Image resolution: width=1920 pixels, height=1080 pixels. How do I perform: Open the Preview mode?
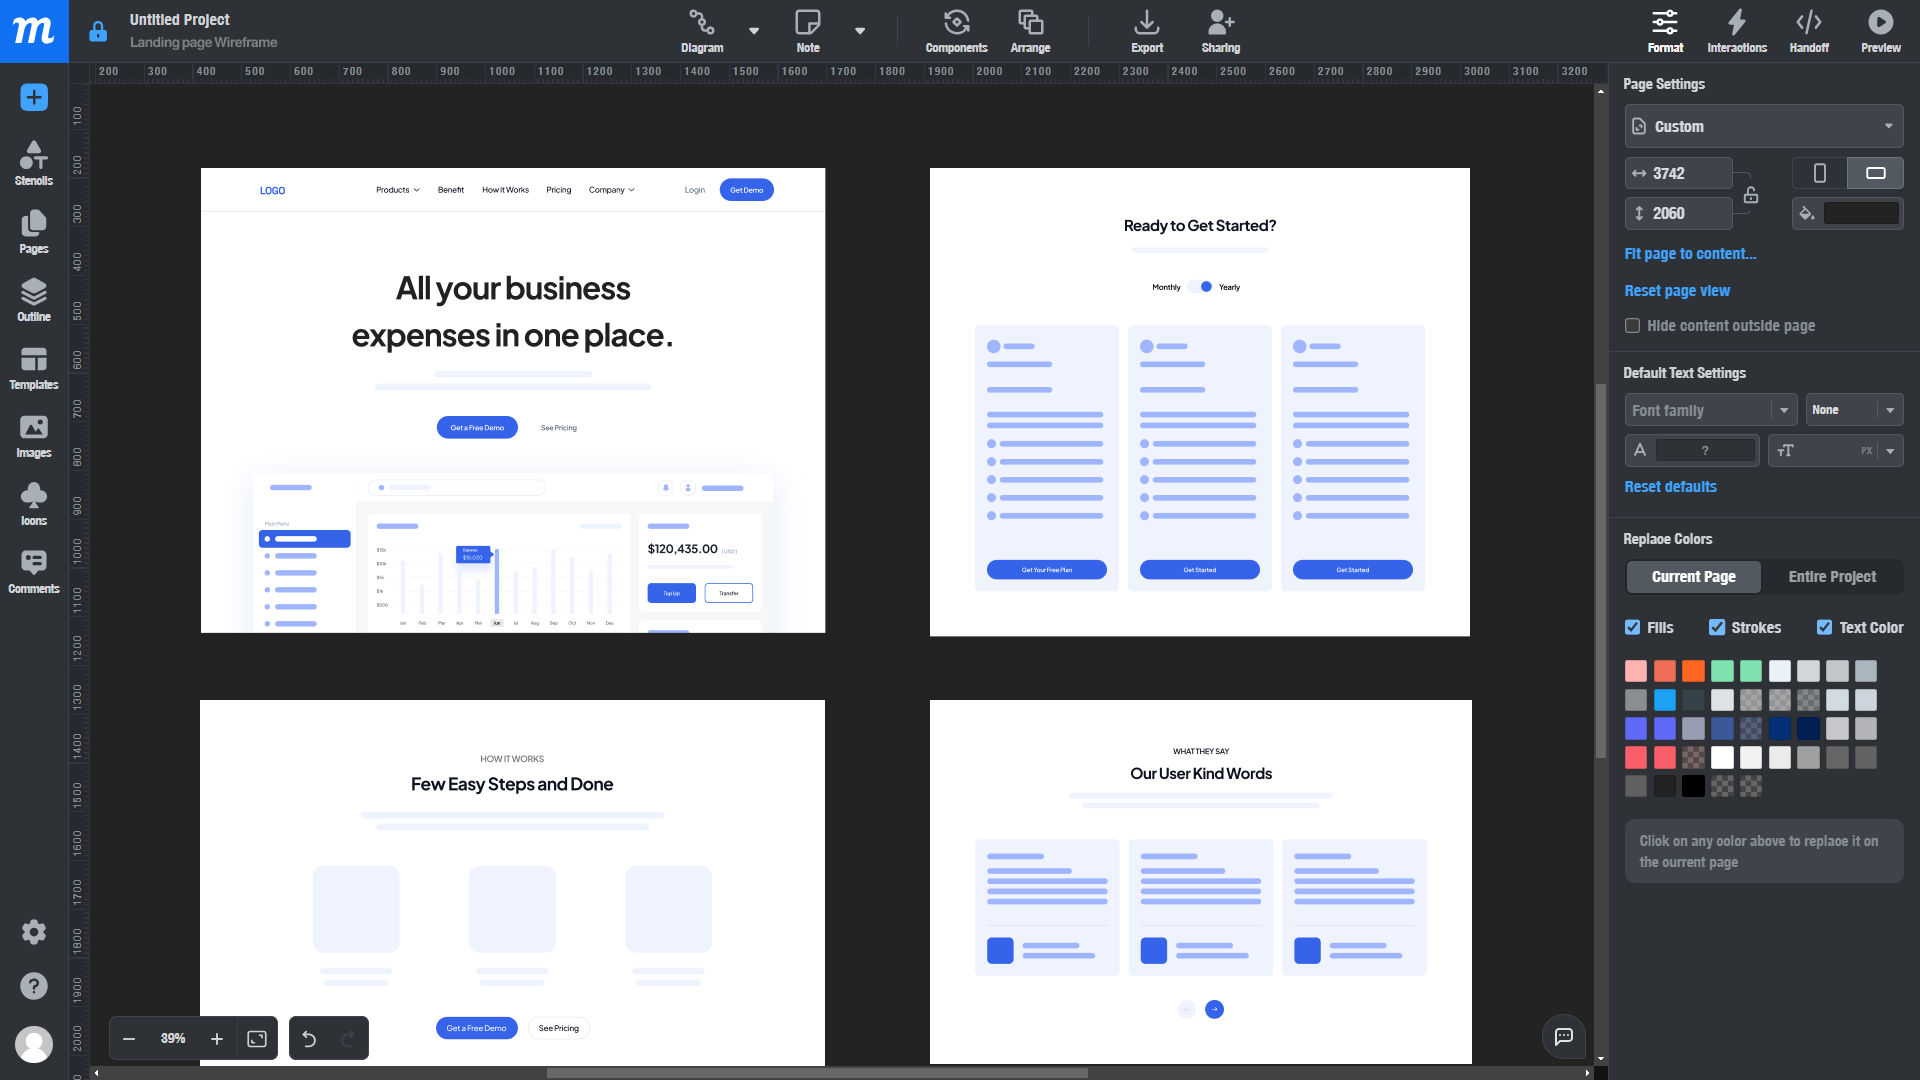1881,31
